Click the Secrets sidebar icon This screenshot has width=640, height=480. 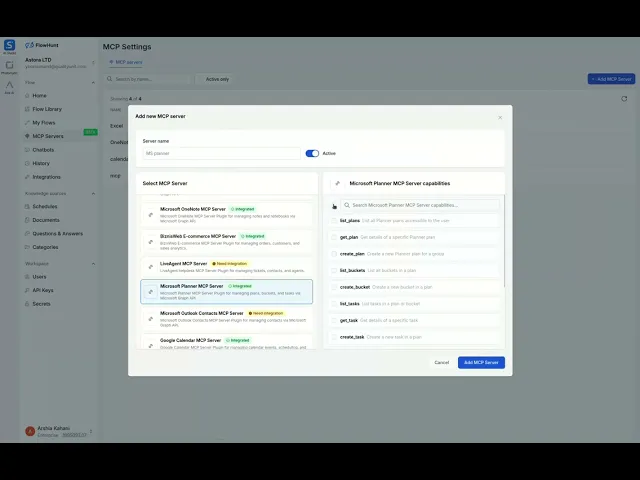(27, 304)
